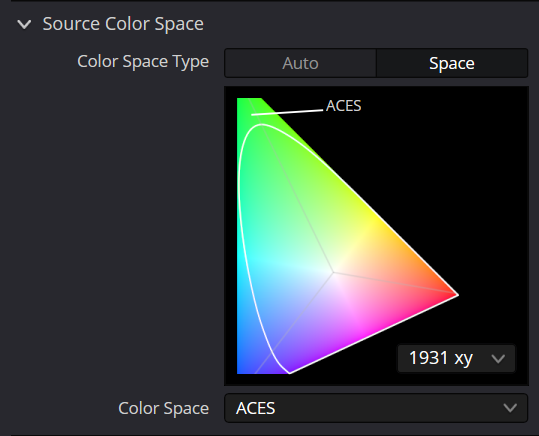539x436 pixels.
Task: Click the white ACES pointer line
Action: pyautogui.click(x=287, y=112)
